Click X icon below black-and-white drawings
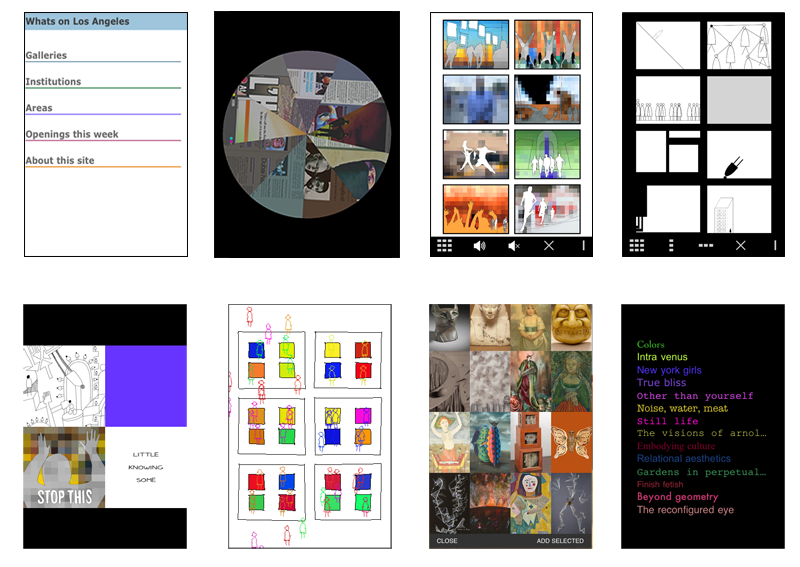800x567 pixels. coord(740,245)
